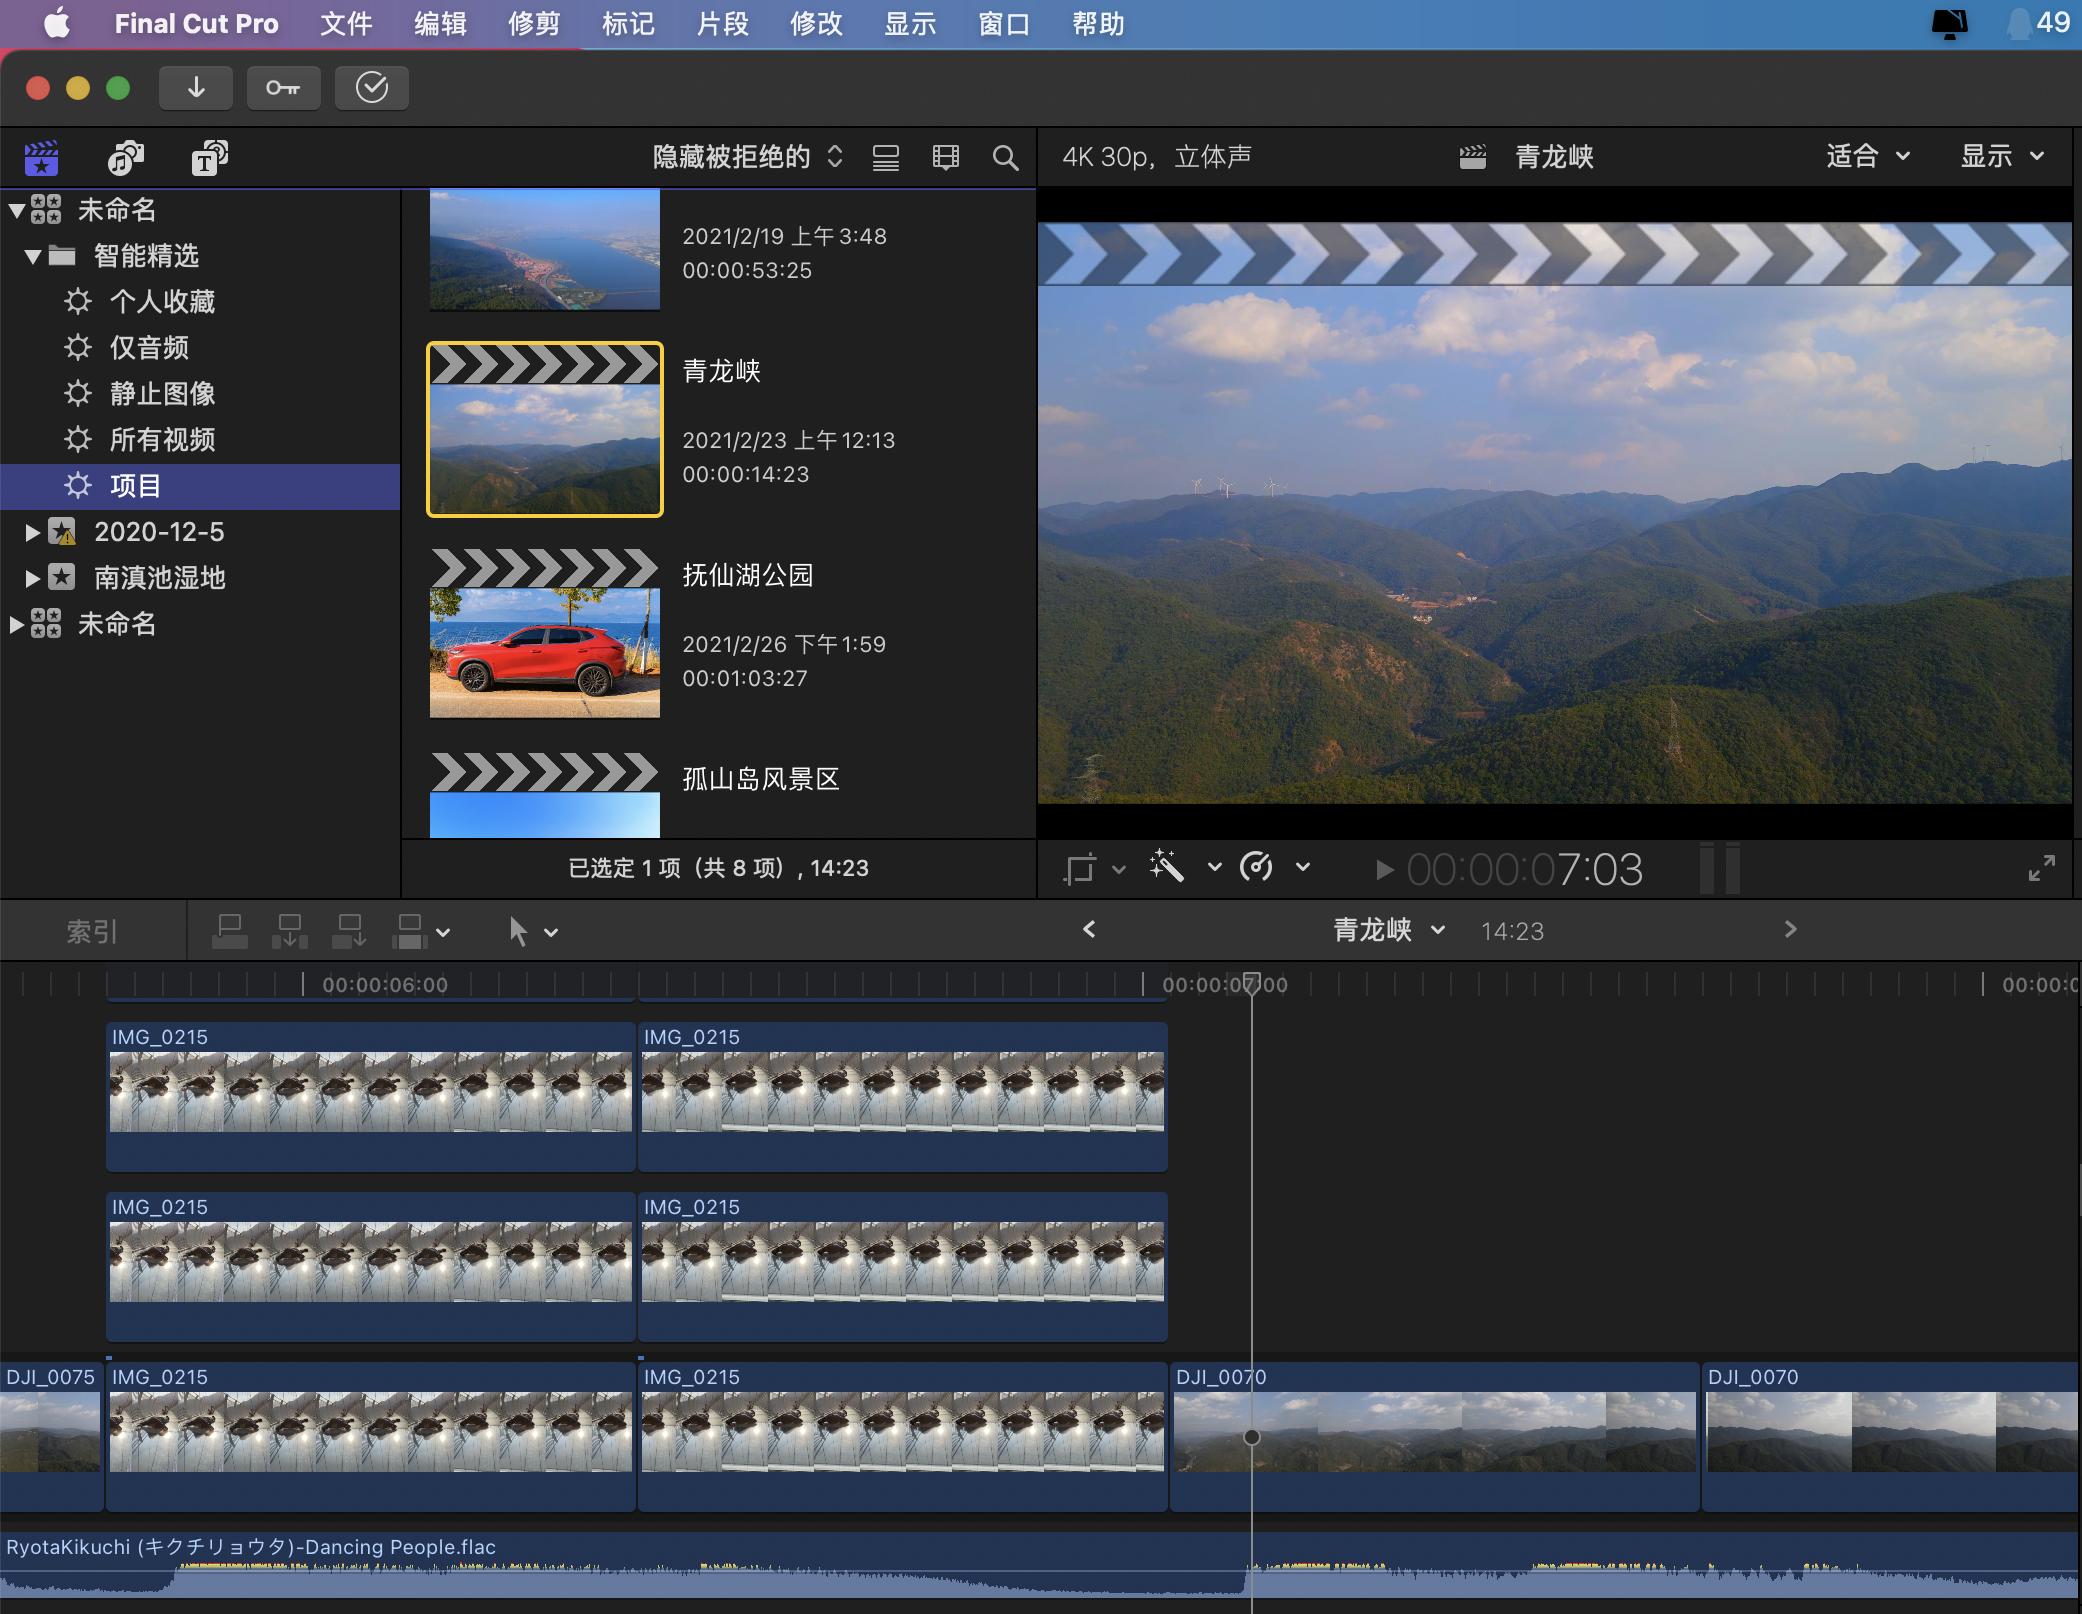Click the background tasks checkmark button
This screenshot has height=1614, width=2082.
click(371, 88)
